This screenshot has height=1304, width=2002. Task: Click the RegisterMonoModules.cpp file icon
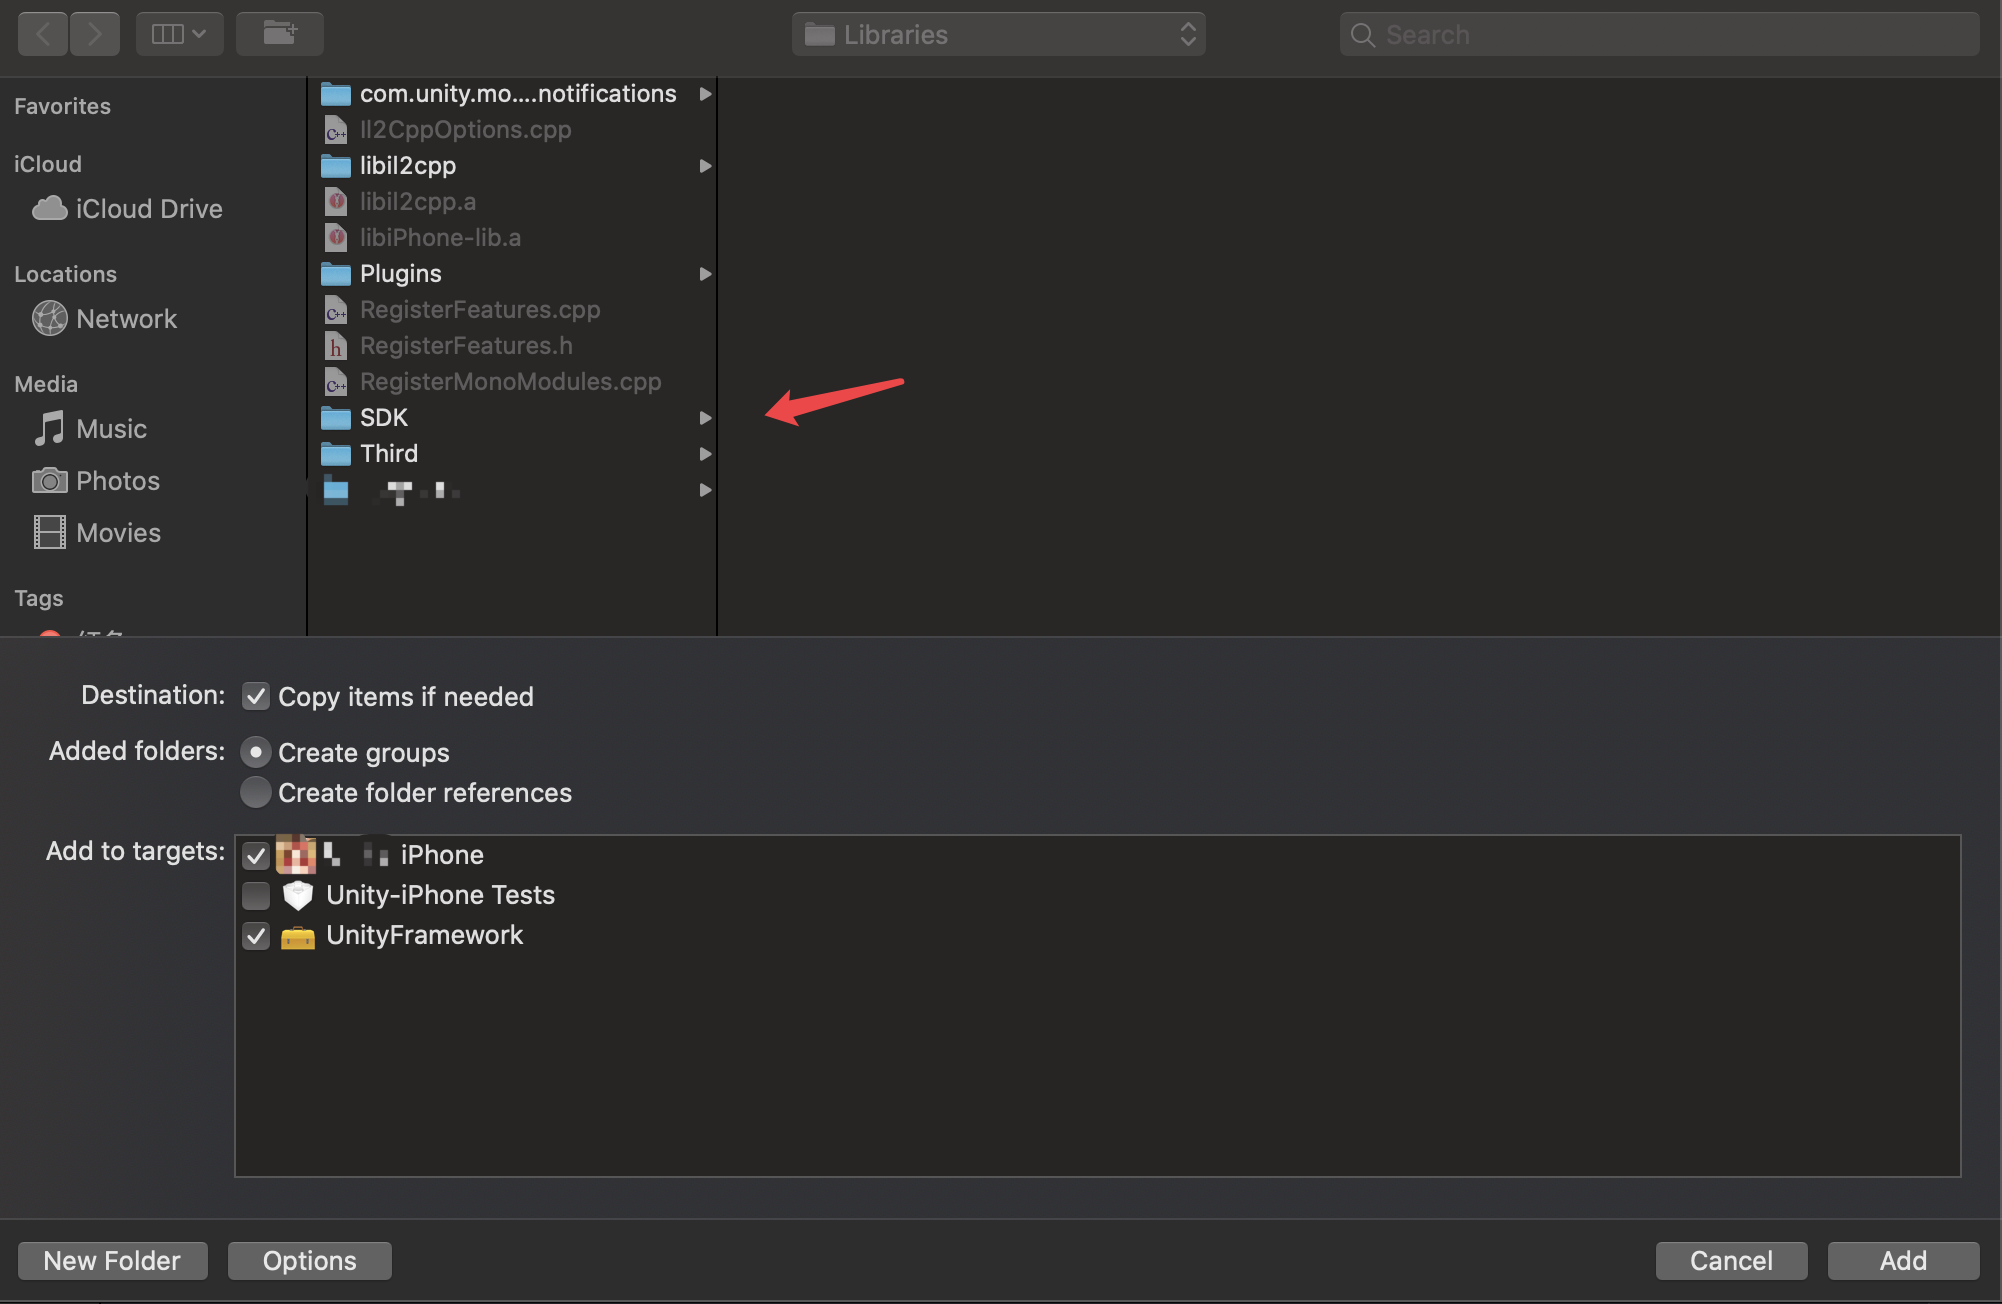[x=336, y=382]
